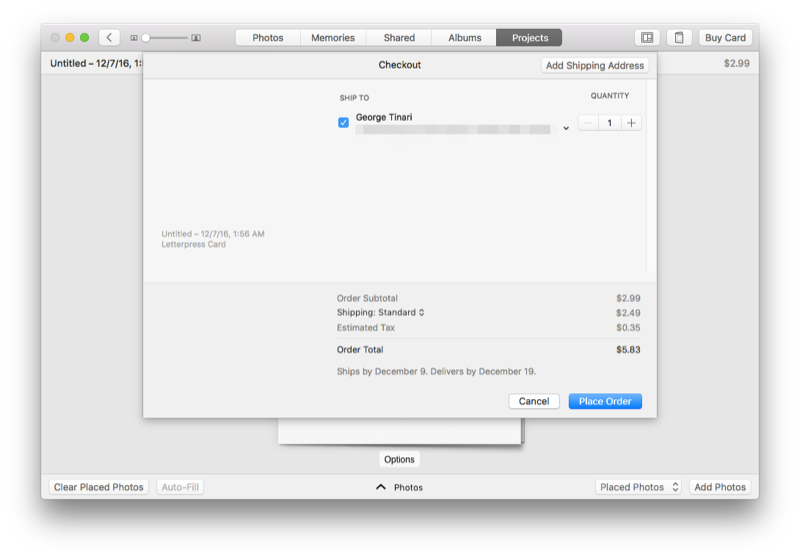Click the up chevron beside Photos at bottom
The height and width of the screenshot is (558, 800).
pyautogui.click(x=380, y=487)
